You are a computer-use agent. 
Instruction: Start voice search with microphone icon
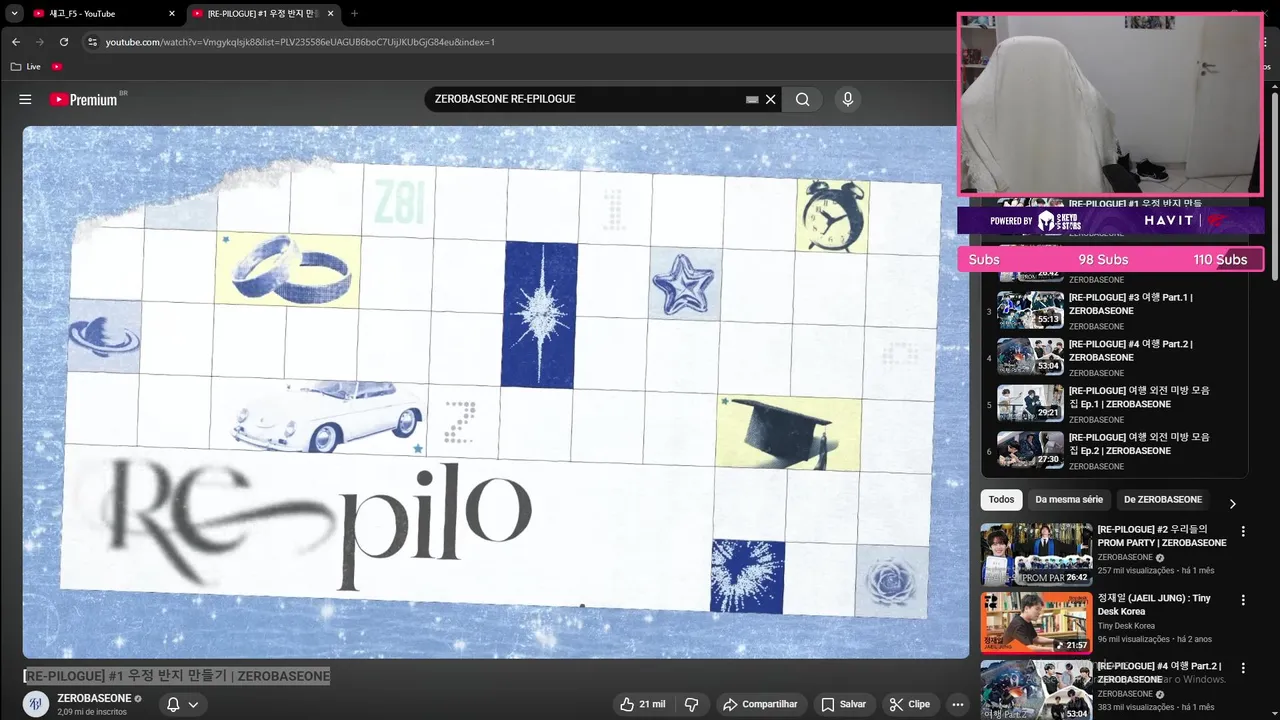point(848,100)
